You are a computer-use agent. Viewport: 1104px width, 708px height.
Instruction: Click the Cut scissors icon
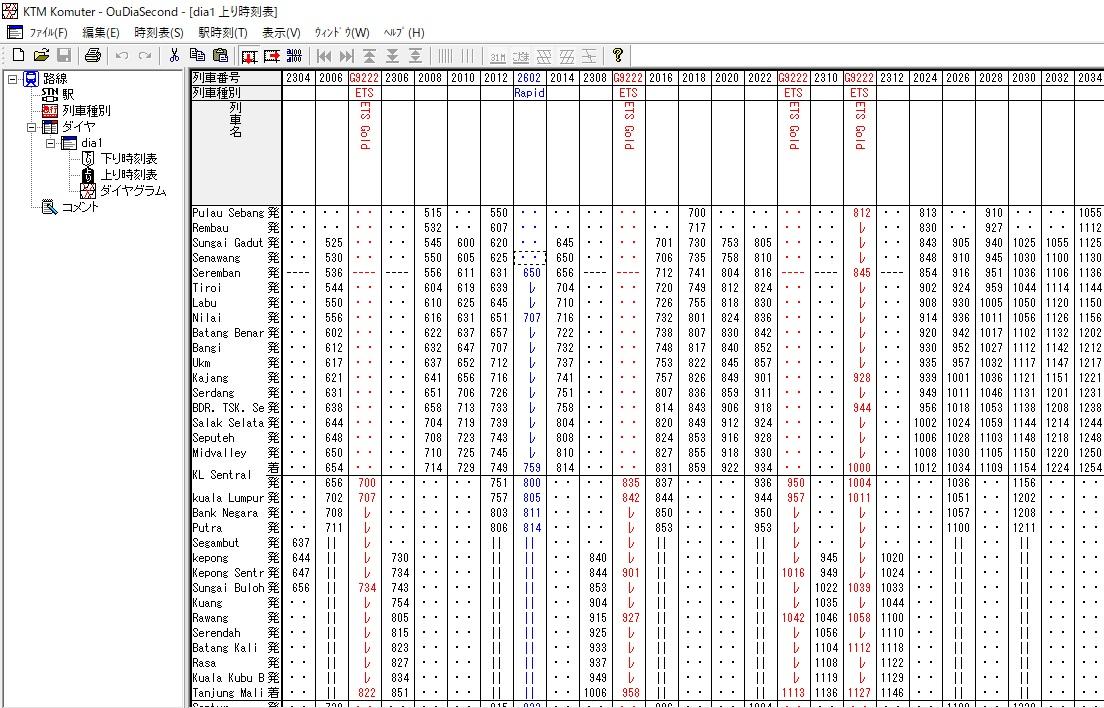coord(175,56)
